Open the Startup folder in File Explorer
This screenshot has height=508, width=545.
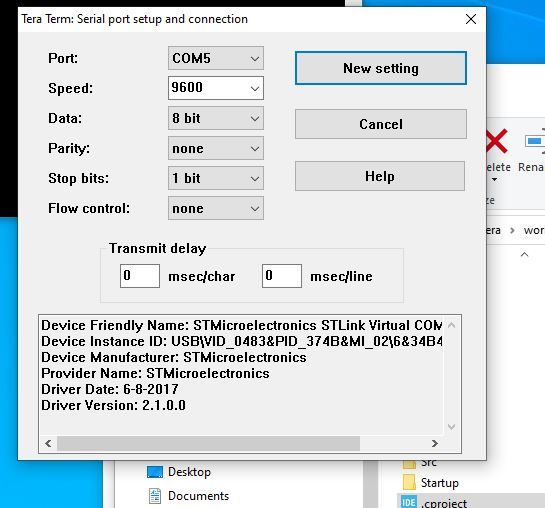431,483
